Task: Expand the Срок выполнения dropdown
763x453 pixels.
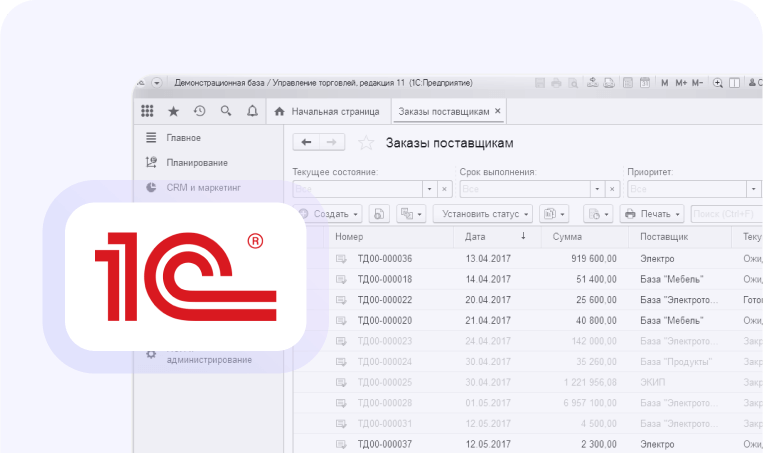Action: click(x=597, y=188)
